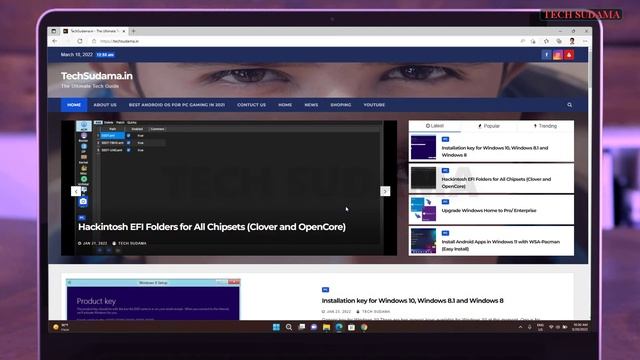Viewport: 640px width, 360px height.
Task: Click TECH SUDAMA author of lower article
Action: (376, 312)
